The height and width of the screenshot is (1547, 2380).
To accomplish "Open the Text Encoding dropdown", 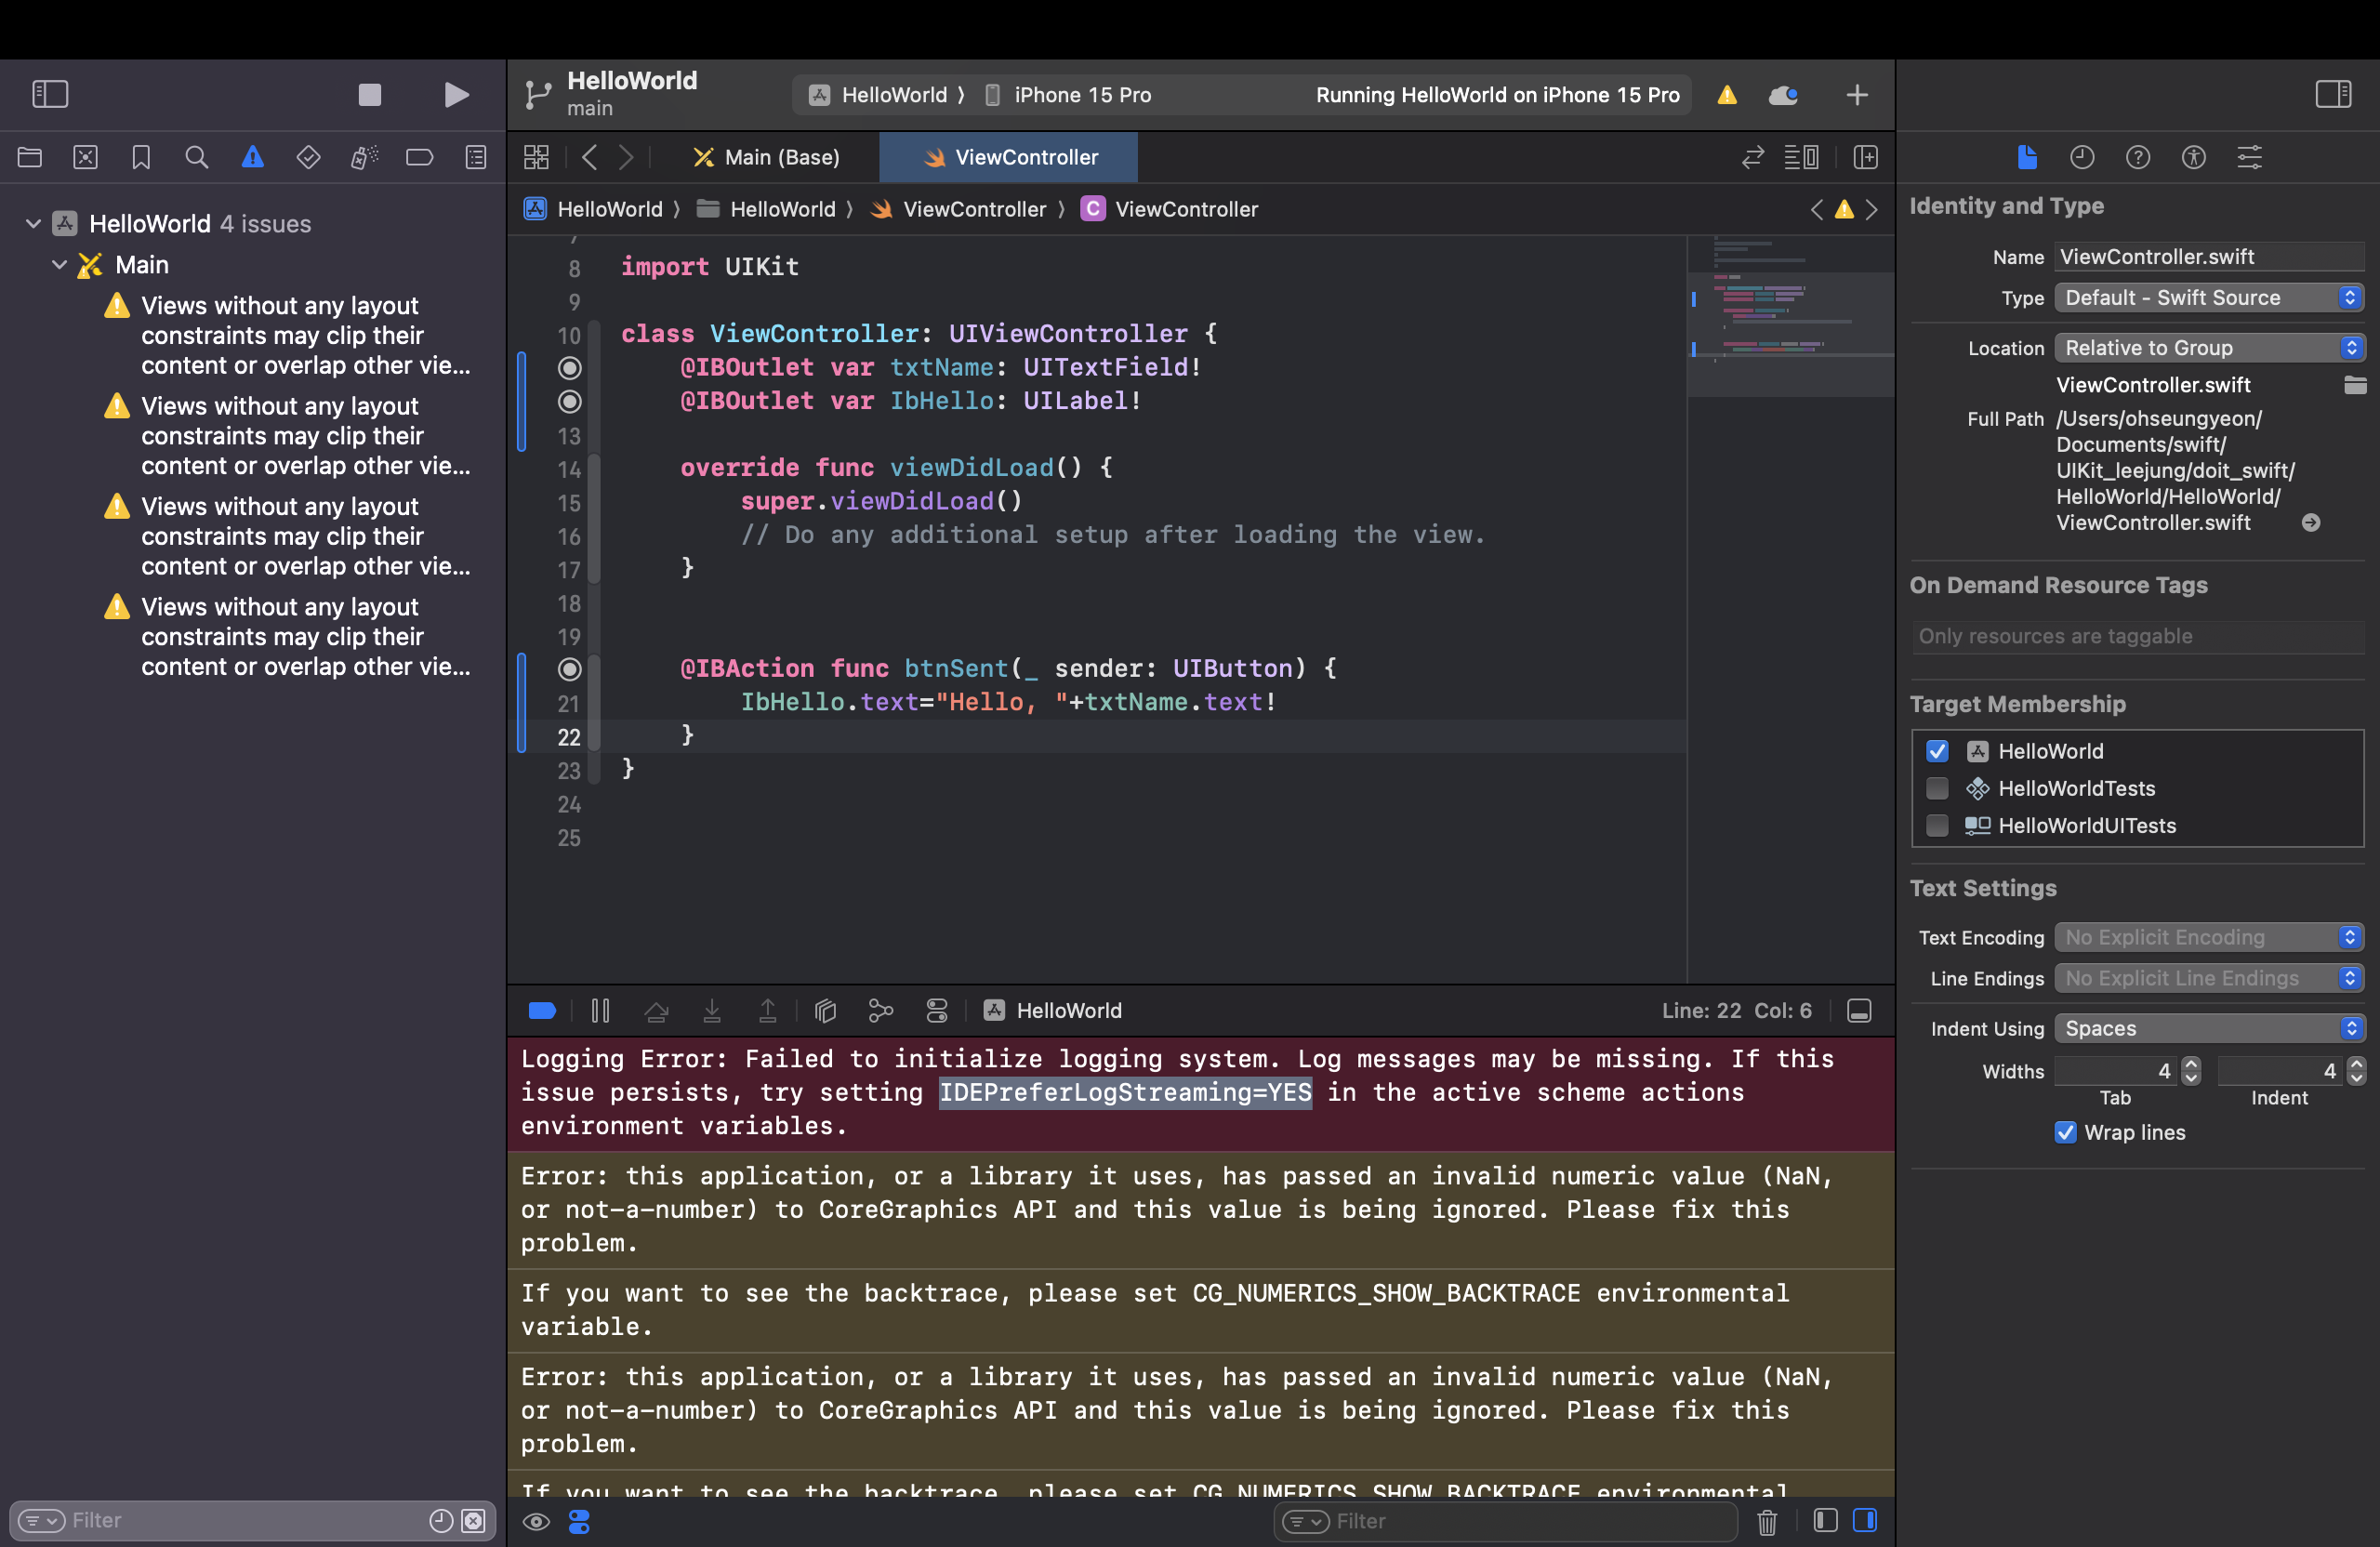I will click(2209, 937).
